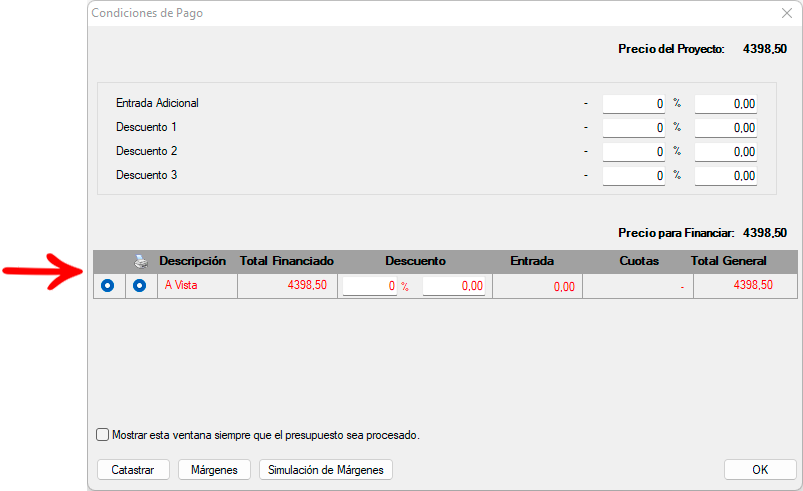The height and width of the screenshot is (491, 803).
Task: Enable 'Mostrar esta ventana siempre' checkbox
Action: [x=102, y=435]
